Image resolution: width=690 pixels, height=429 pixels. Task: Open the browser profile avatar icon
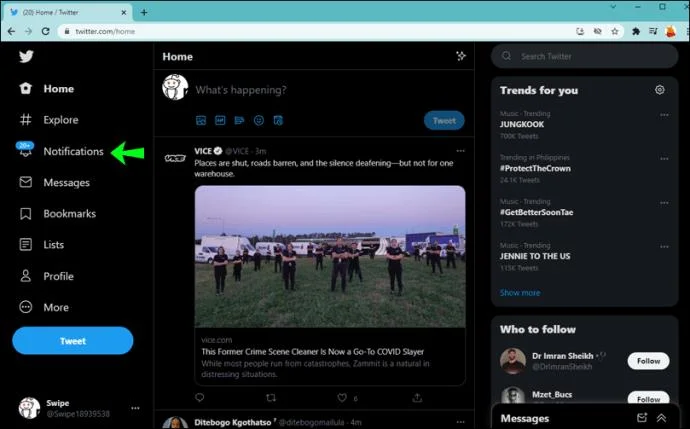tap(671, 31)
